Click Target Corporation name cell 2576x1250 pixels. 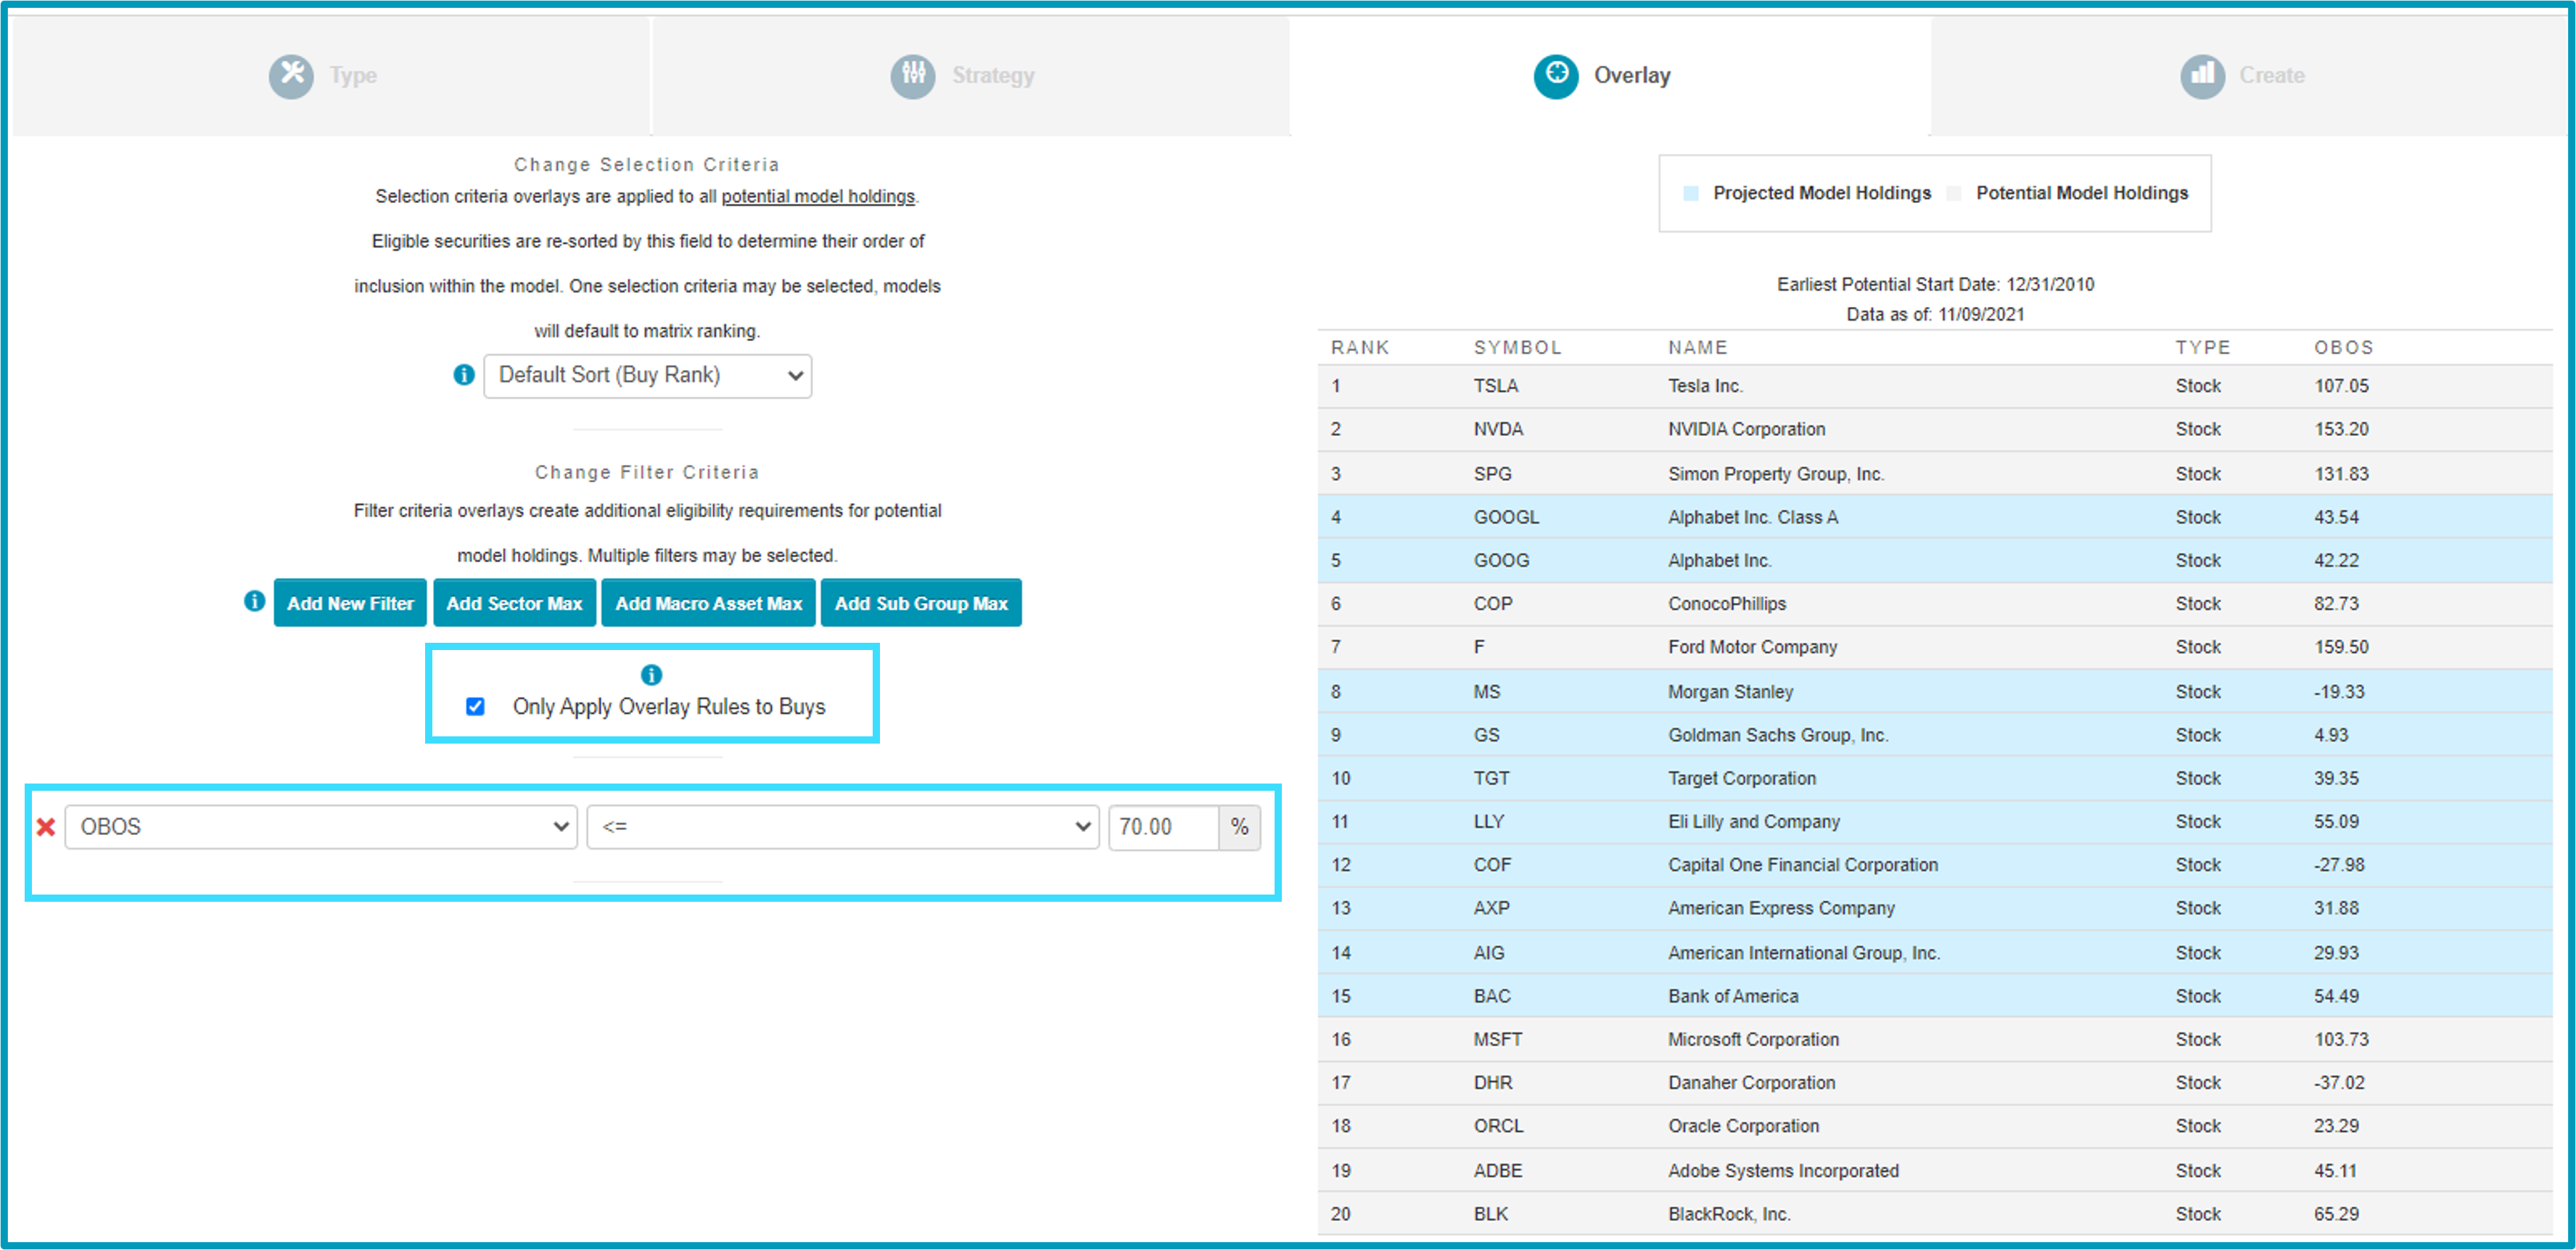(1741, 778)
